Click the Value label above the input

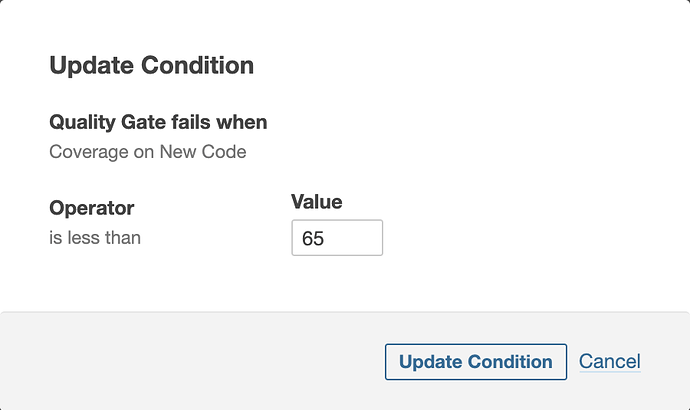tap(316, 202)
